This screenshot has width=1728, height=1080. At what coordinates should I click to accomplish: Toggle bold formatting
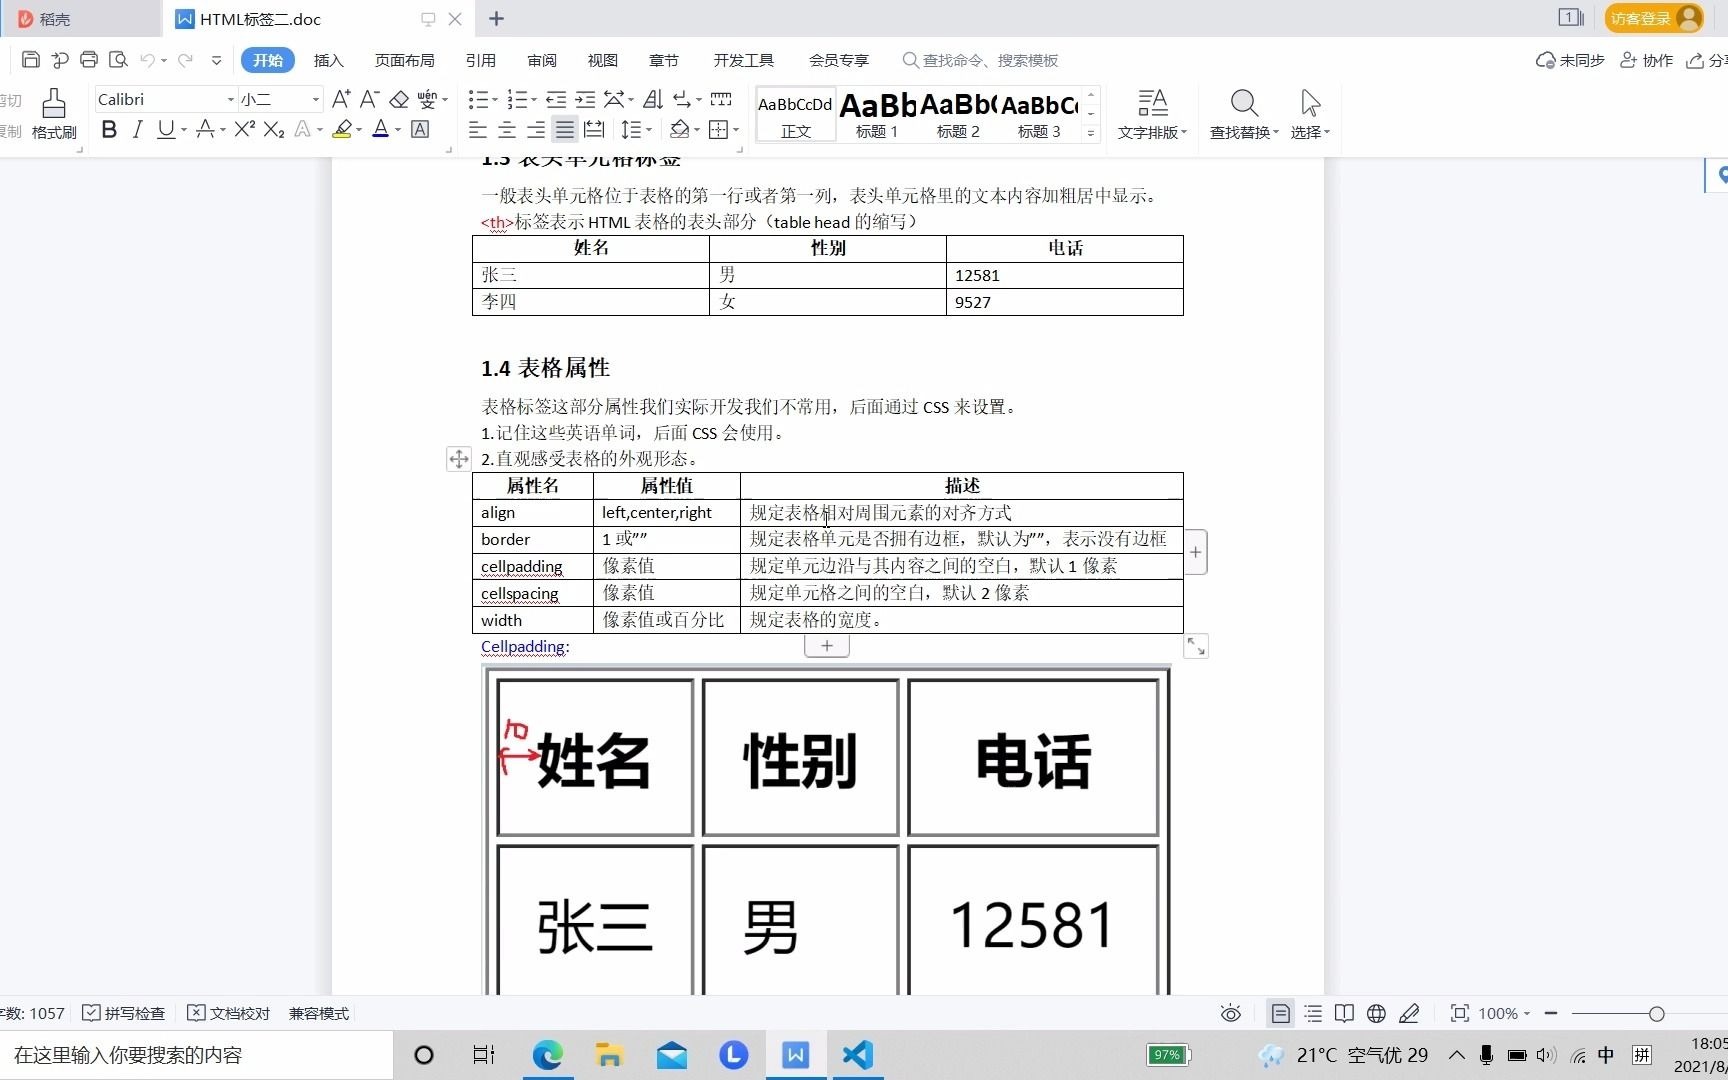tap(109, 130)
